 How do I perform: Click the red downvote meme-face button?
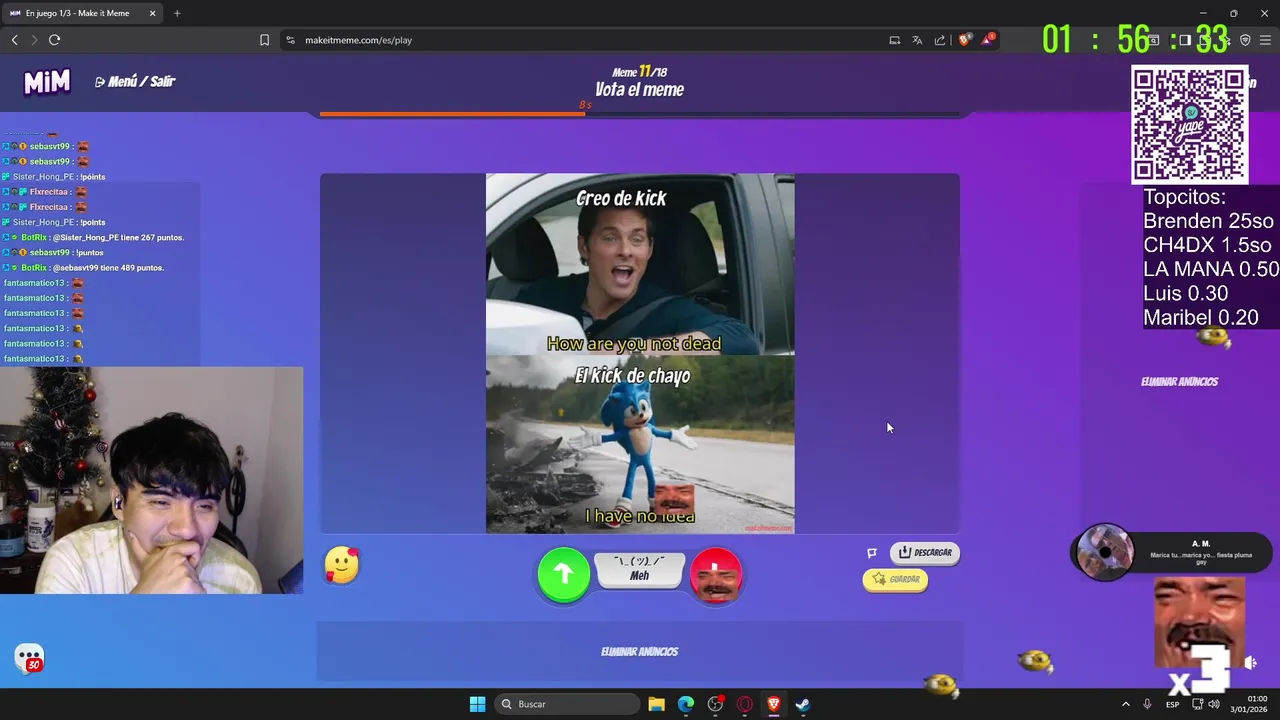[x=716, y=575]
